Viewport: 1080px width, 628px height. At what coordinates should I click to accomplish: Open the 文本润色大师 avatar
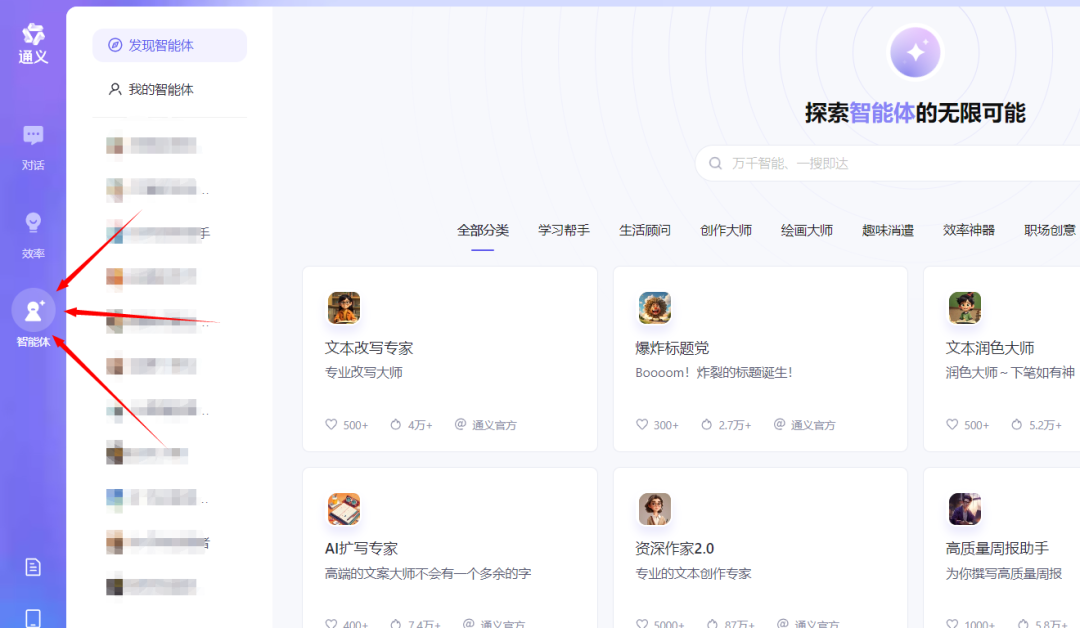coord(964,308)
